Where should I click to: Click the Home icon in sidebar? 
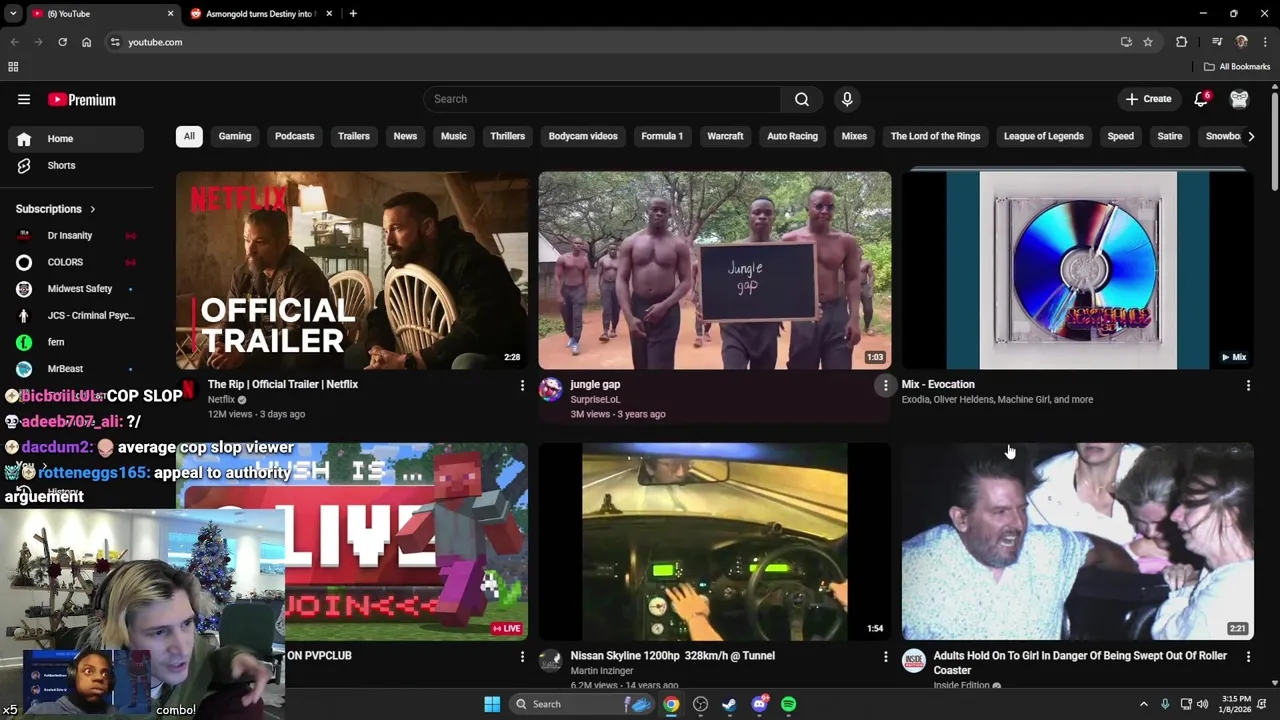[24, 139]
